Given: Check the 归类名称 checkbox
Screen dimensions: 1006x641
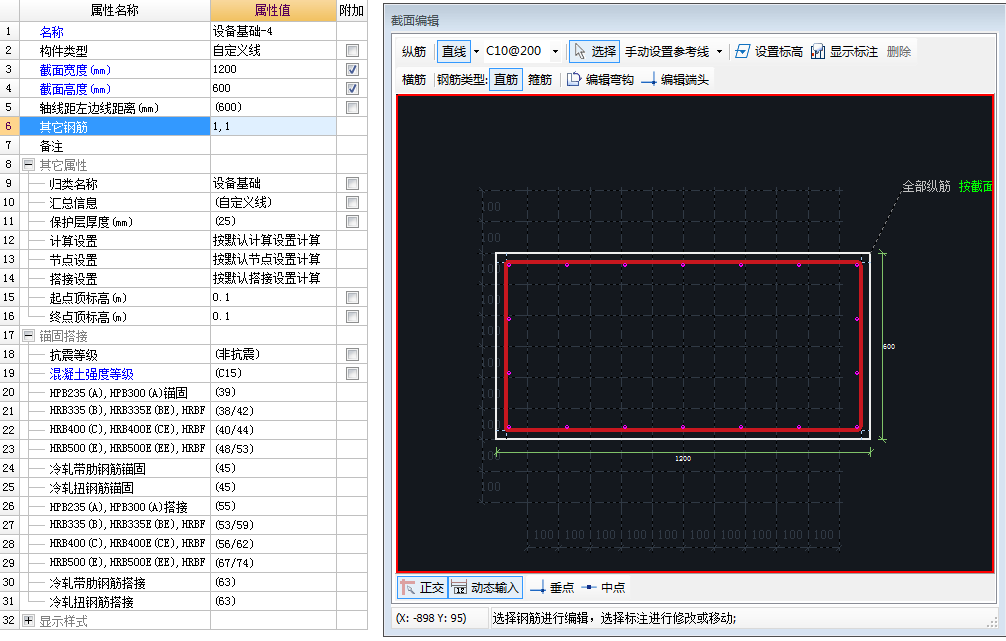Looking at the screenshot, I should click(352, 184).
